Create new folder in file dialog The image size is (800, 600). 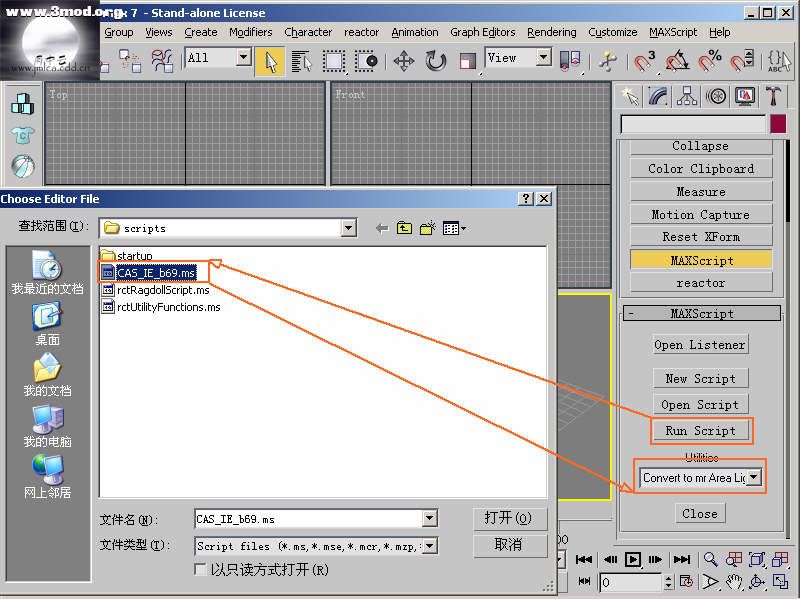[x=428, y=228]
